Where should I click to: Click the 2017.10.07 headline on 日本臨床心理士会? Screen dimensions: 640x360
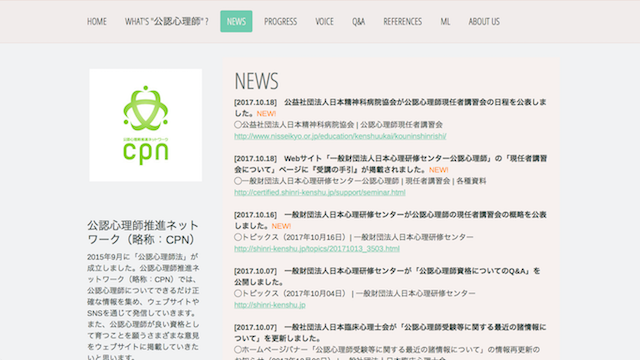pyautogui.click(x=390, y=333)
